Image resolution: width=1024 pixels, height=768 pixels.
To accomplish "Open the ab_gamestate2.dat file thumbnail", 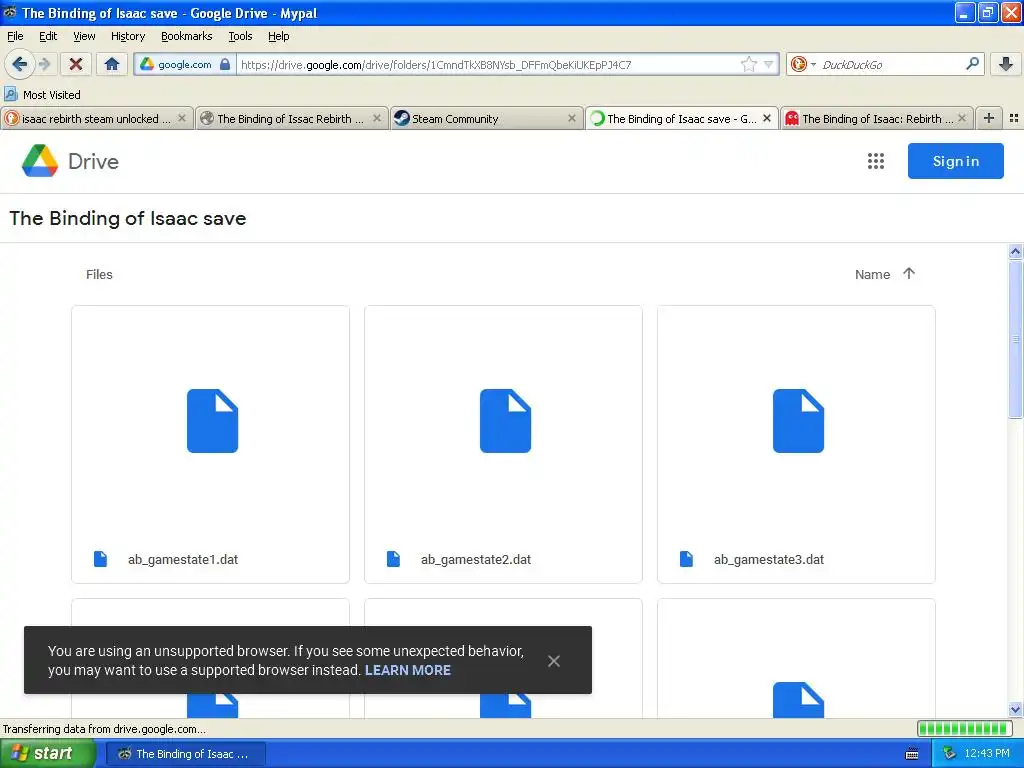I will coord(505,421).
